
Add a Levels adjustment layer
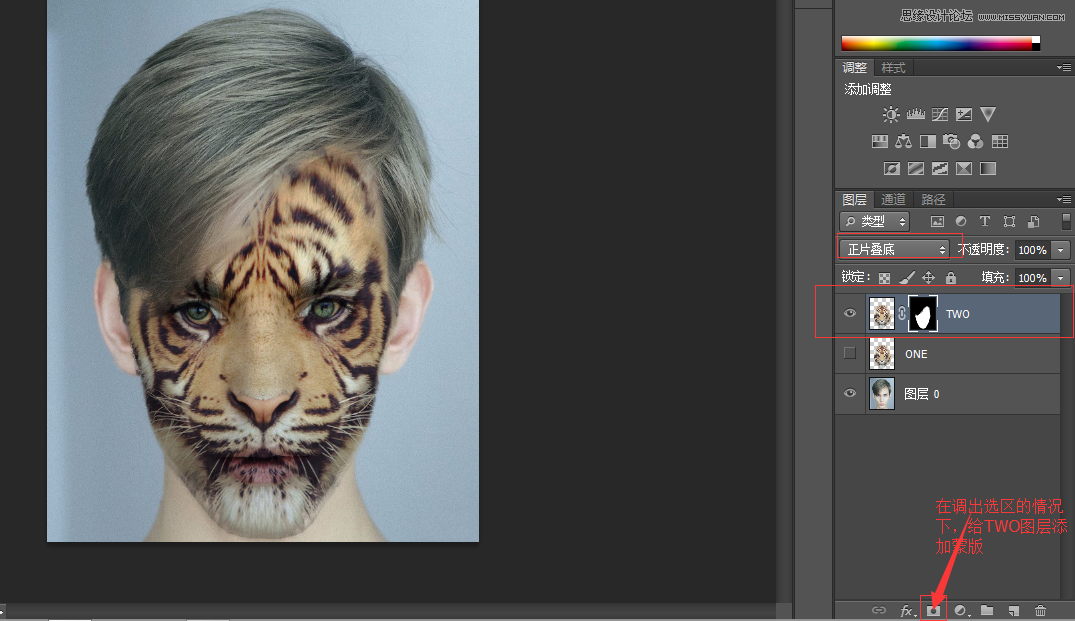[x=915, y=114]
